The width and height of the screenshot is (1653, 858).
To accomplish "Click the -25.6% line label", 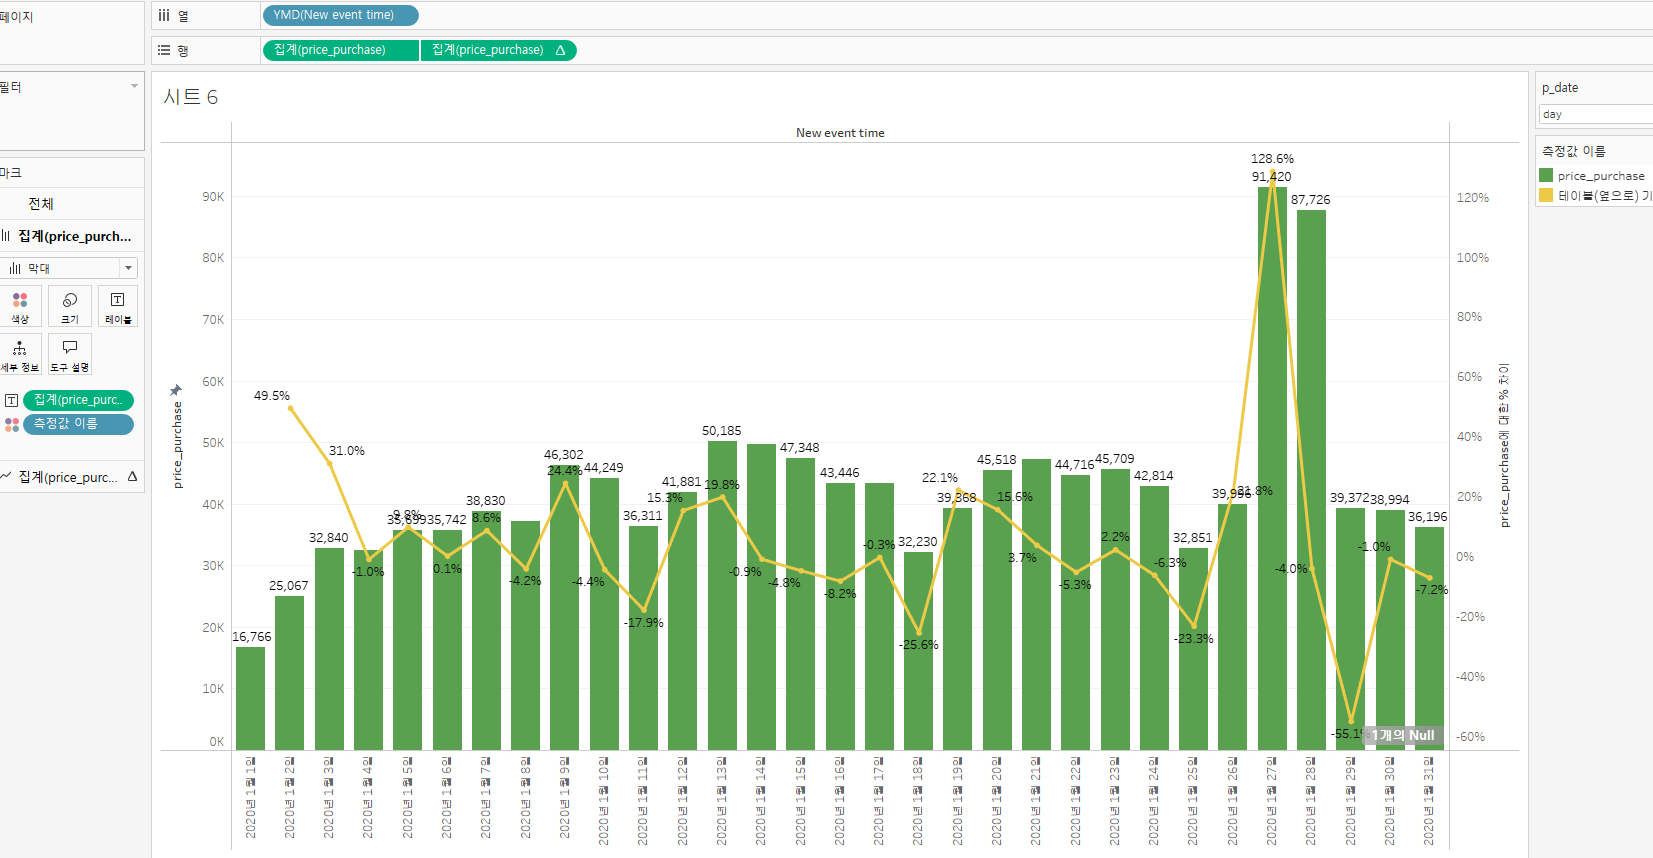I will [918, 645].
